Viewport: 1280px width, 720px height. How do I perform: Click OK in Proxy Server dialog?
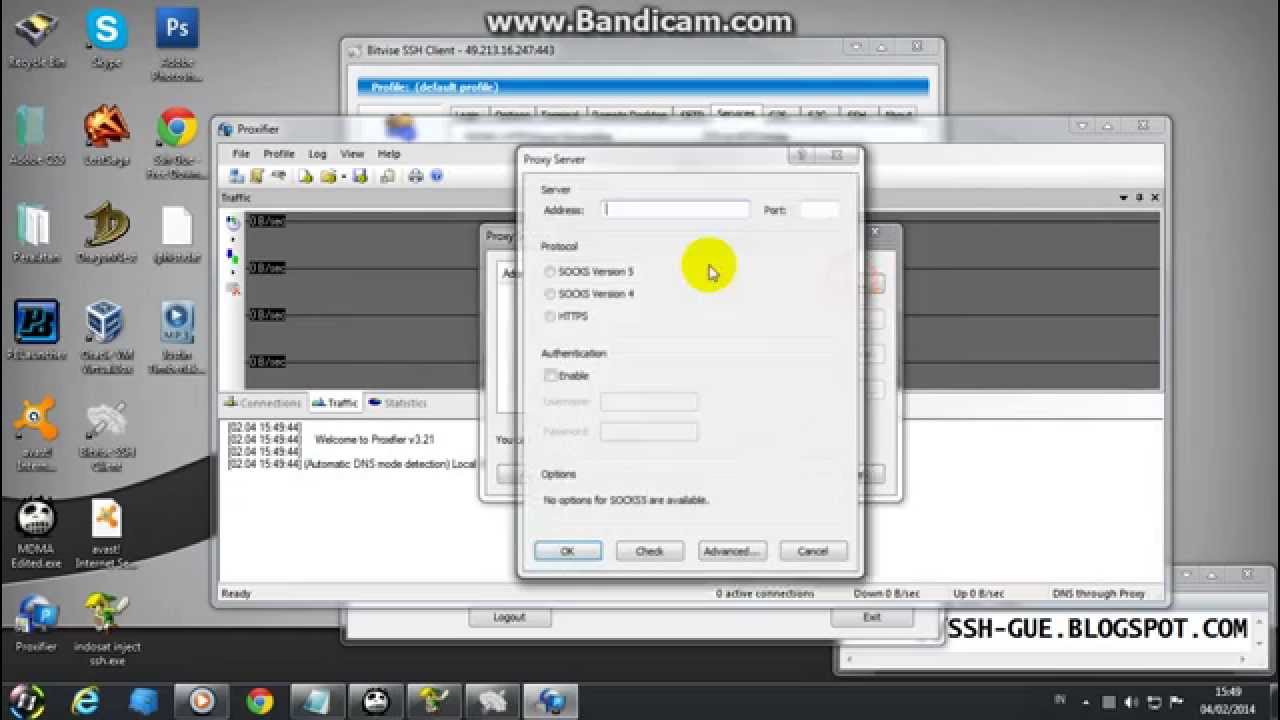[x=568, y=551]
